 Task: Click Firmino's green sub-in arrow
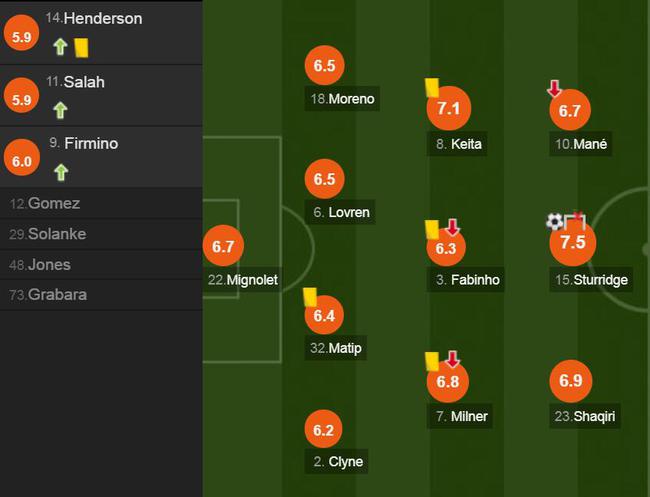(x=61, y=172)
